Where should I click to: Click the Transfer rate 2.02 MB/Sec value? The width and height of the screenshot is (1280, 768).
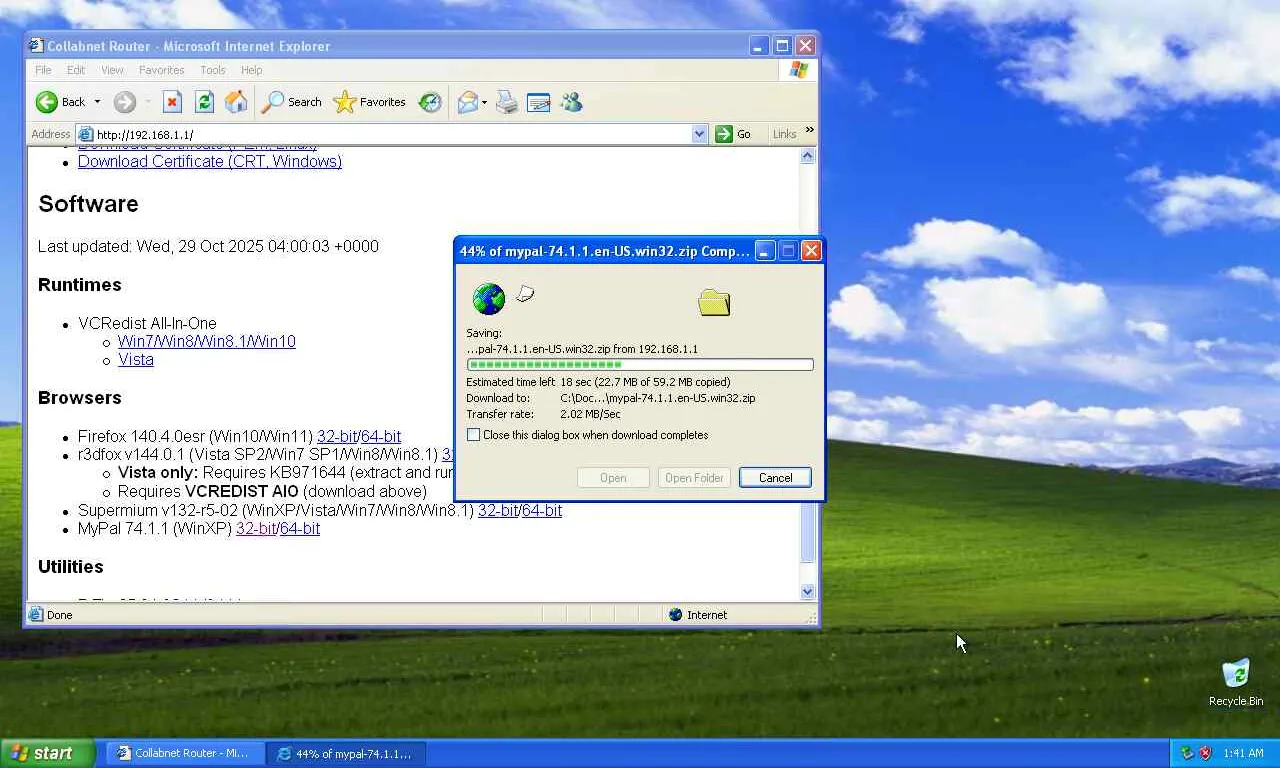pyautogui.click(x=590, y=414)
